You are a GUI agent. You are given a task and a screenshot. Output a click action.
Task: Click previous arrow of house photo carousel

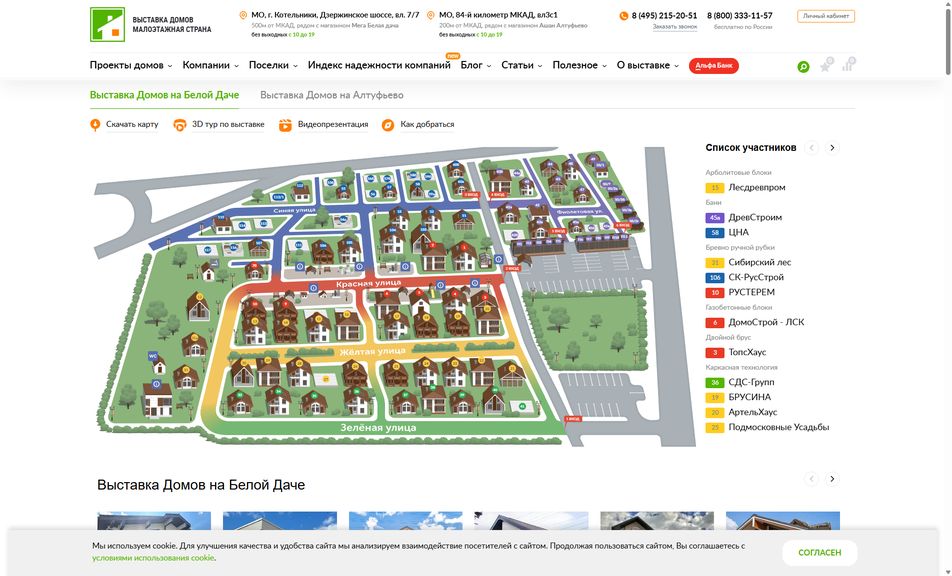(811, 479)
